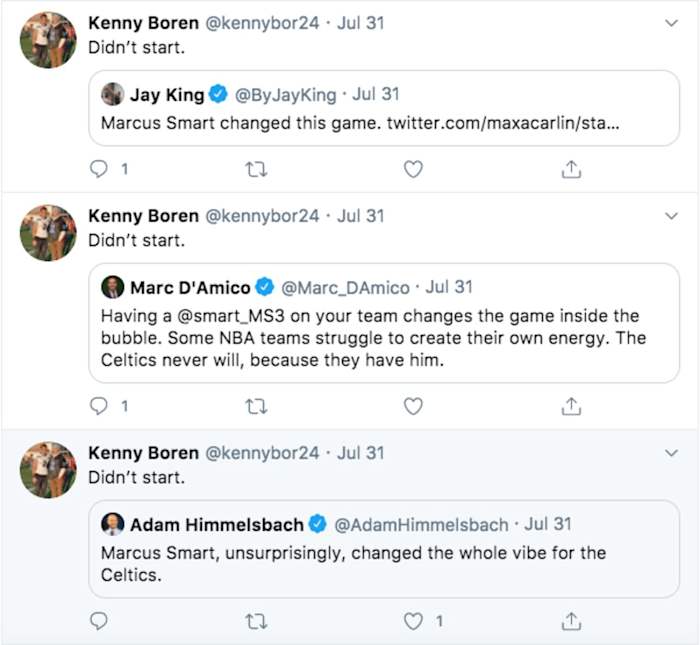This screenshot has width=700, height=645.
Task: Click Kenny Boren's avatar on the first tweet
Action: (x=48, y=40)
